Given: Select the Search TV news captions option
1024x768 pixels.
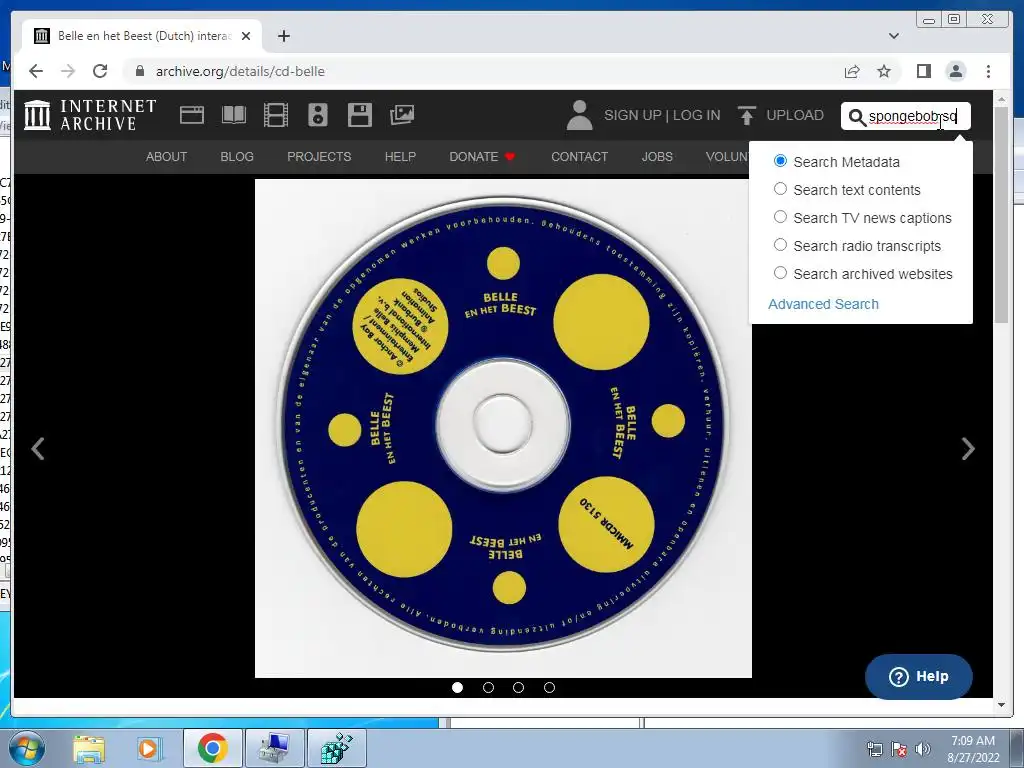Looking at the screenshot, I should click(x=780, y=217).
